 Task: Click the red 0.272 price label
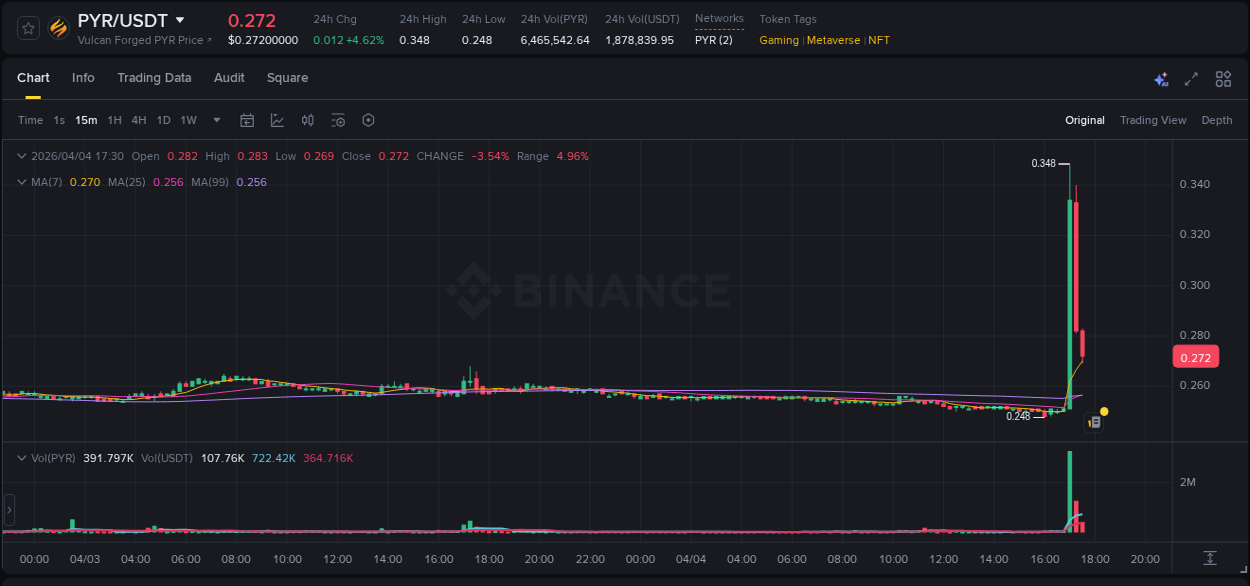pyautogui.click(x=1197, y=356)
